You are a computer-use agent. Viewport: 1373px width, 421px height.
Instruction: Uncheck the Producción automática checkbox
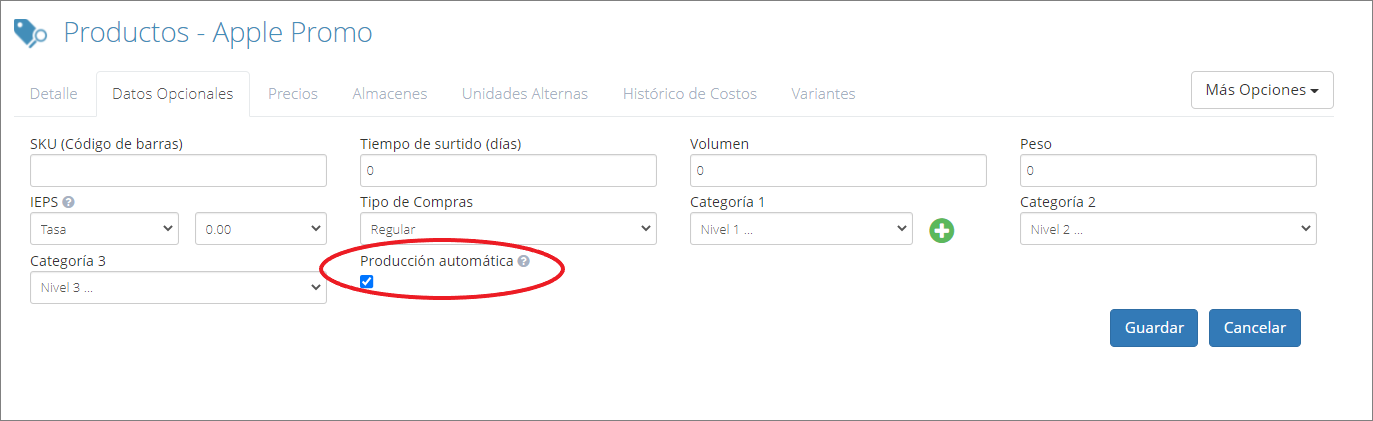tap(367, 281)
